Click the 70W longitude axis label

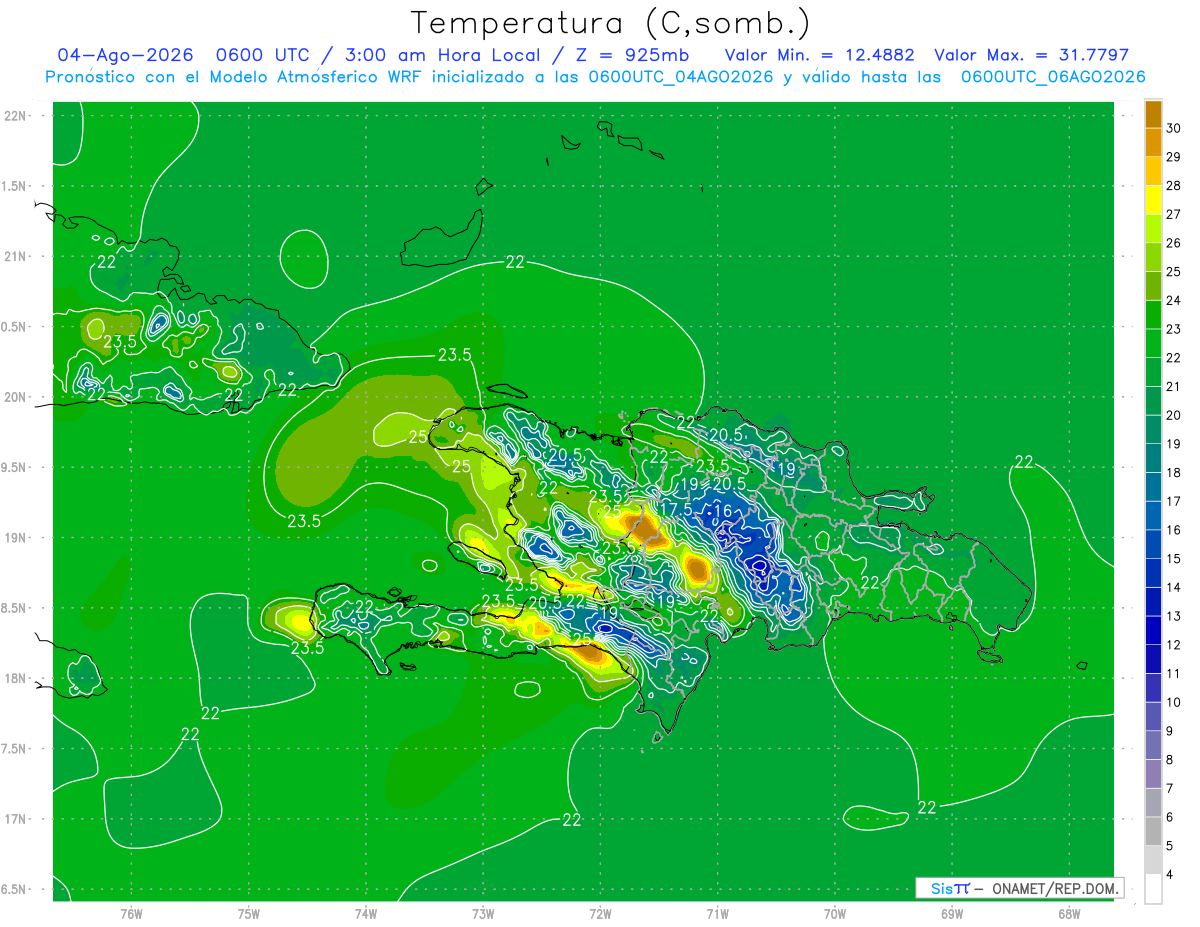[x=834, y=913]
